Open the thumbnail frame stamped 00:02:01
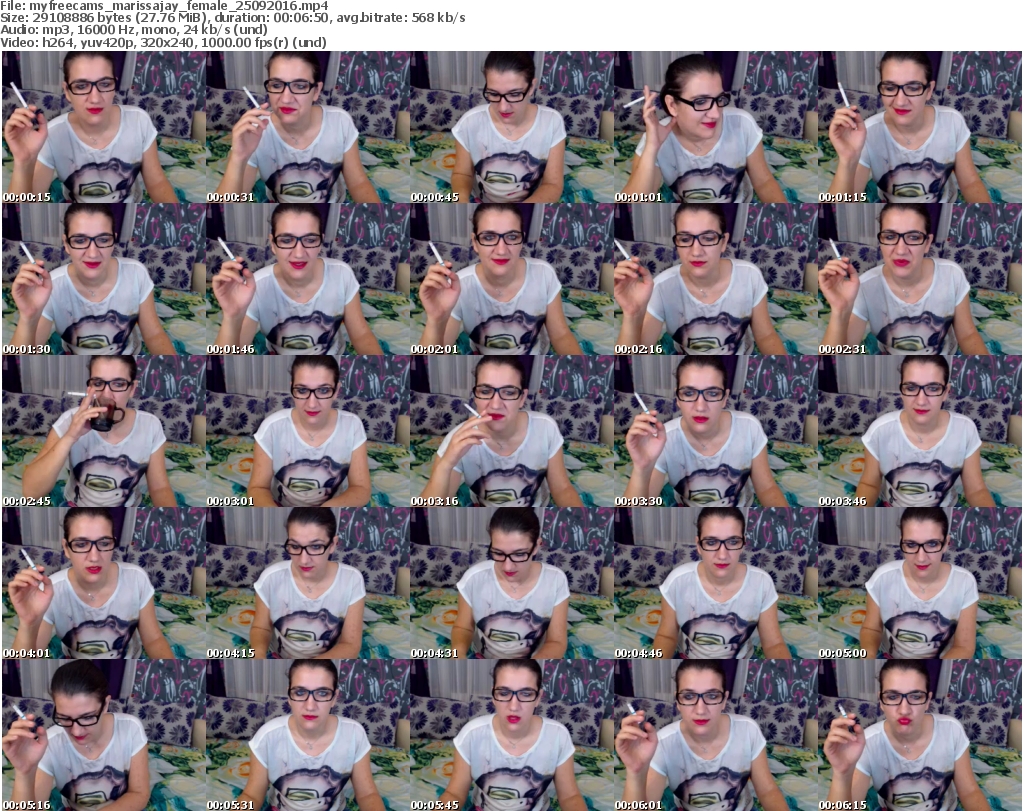 [x=512, y=279]
